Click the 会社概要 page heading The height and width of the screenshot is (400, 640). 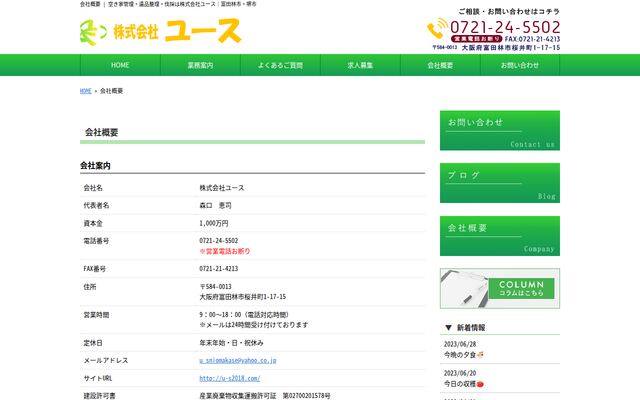click(x=102, y=132)
